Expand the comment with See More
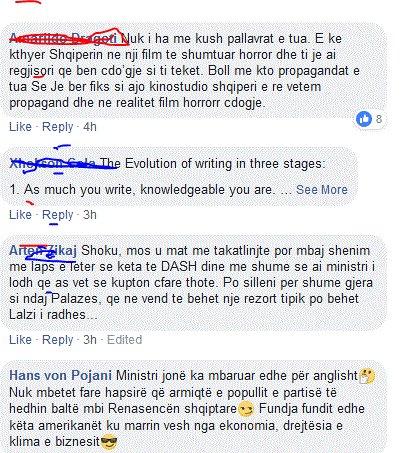Image resolution: width=401 pixels, height=453 pixels. tap(322, 190)
